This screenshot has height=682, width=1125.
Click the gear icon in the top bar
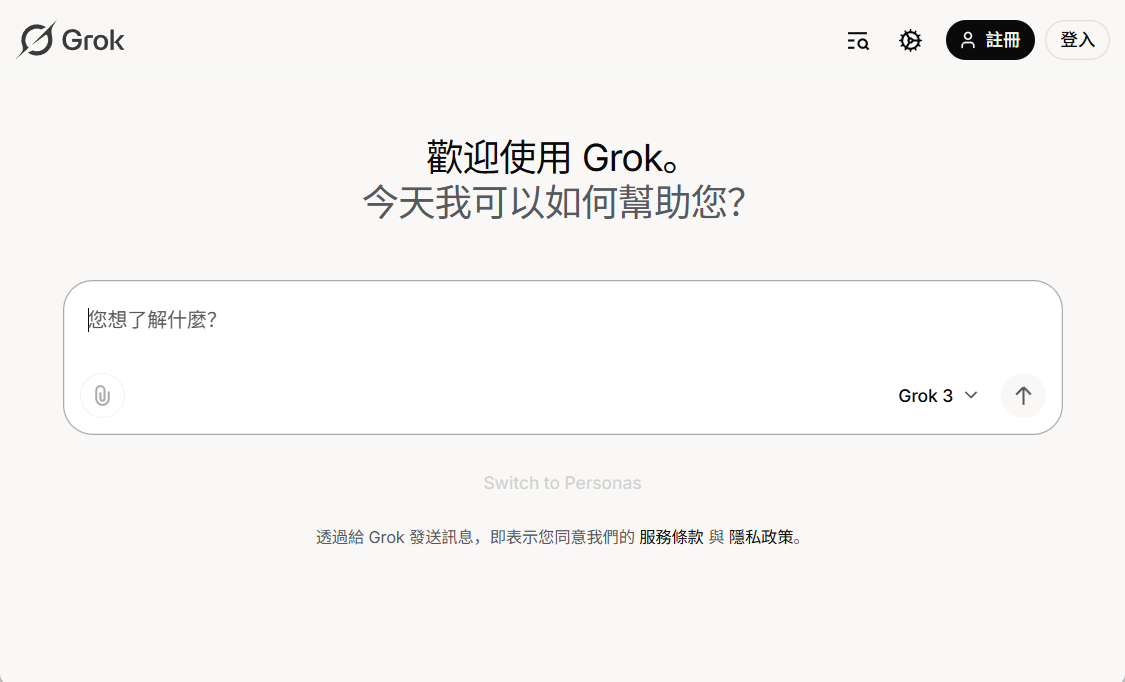910,40
